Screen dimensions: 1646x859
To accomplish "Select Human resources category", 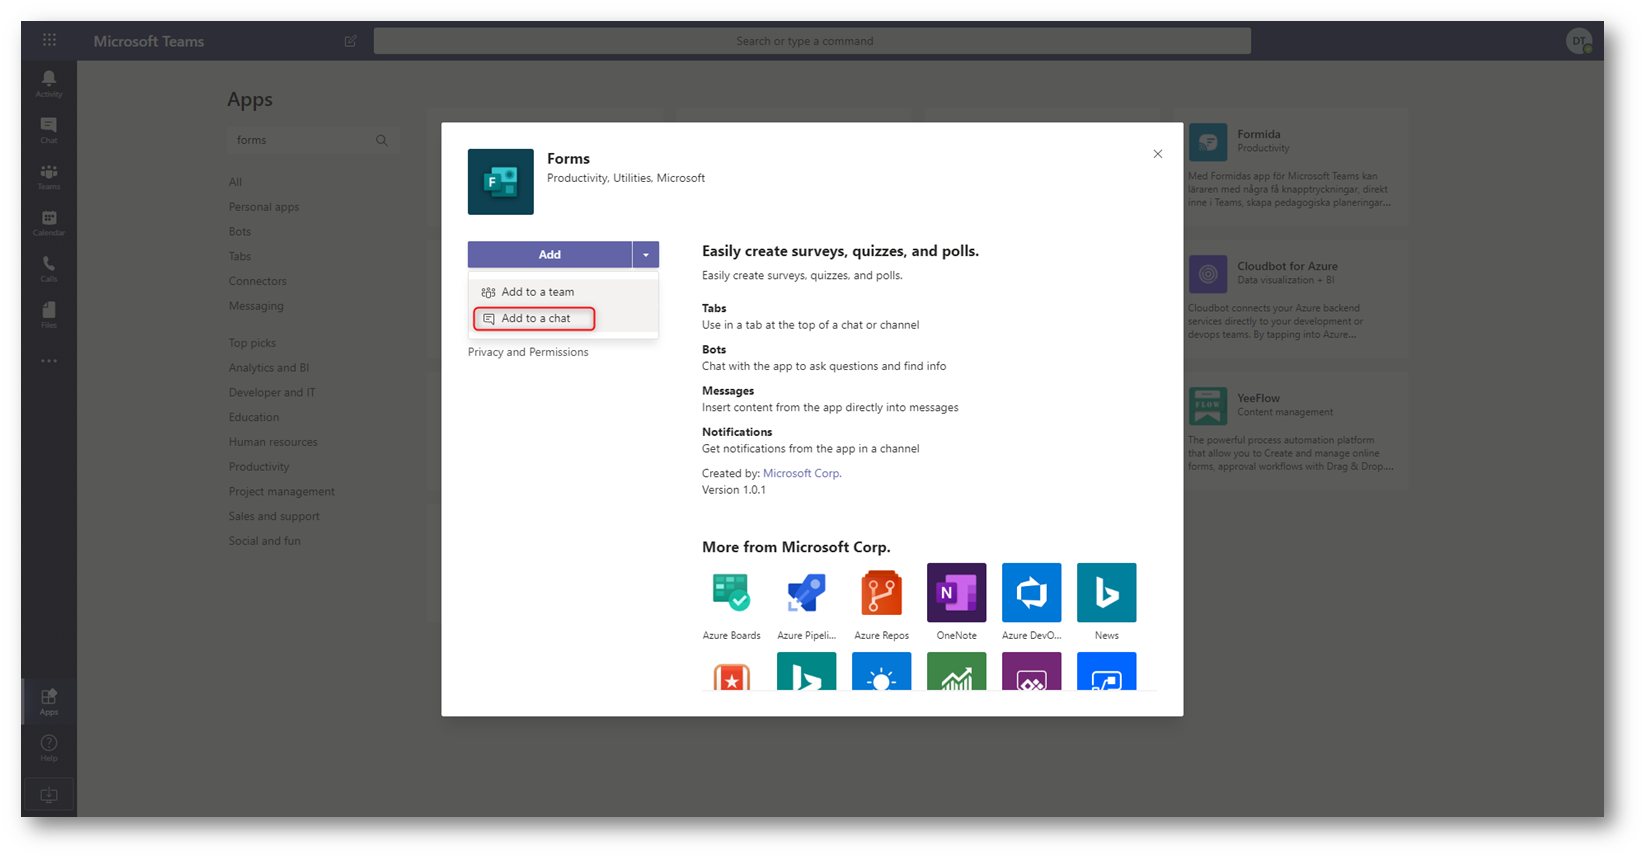I will click(273, 442).
